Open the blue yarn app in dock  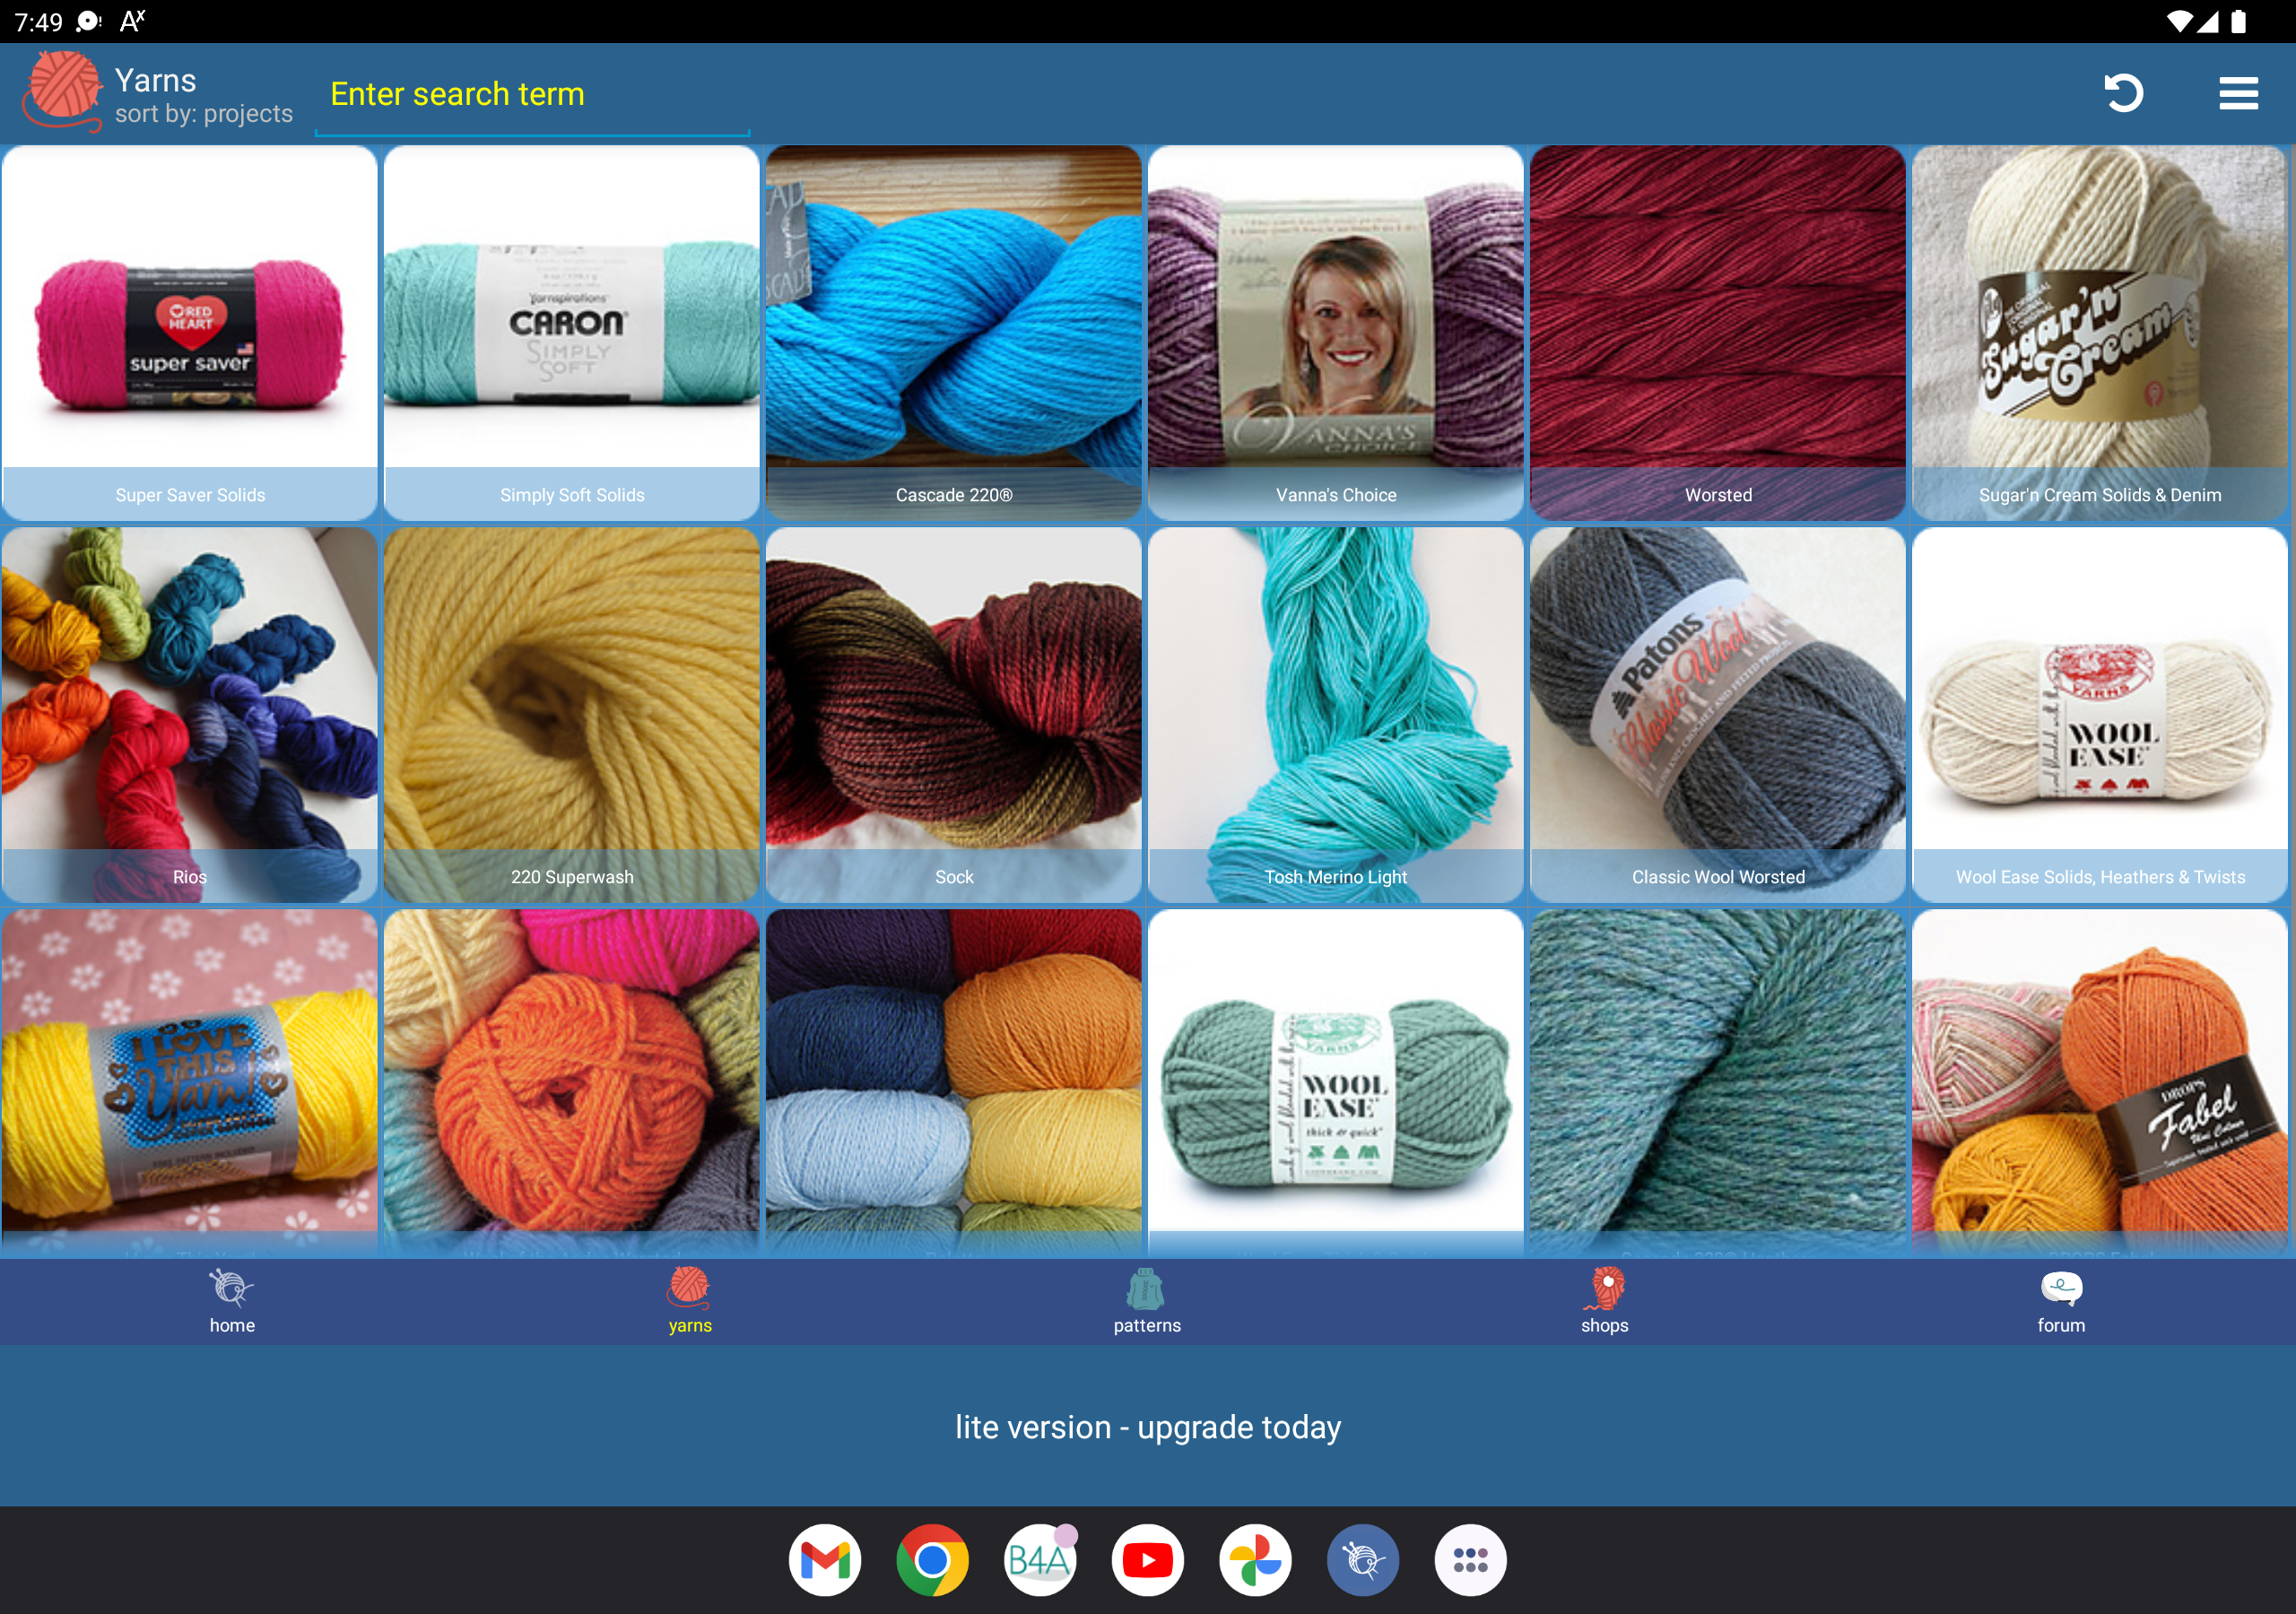[1363, 1560]
